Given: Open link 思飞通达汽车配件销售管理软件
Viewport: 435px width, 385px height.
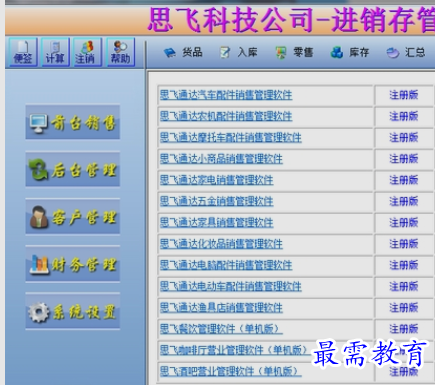Looking at the screenshot, I should pos(226,95).
